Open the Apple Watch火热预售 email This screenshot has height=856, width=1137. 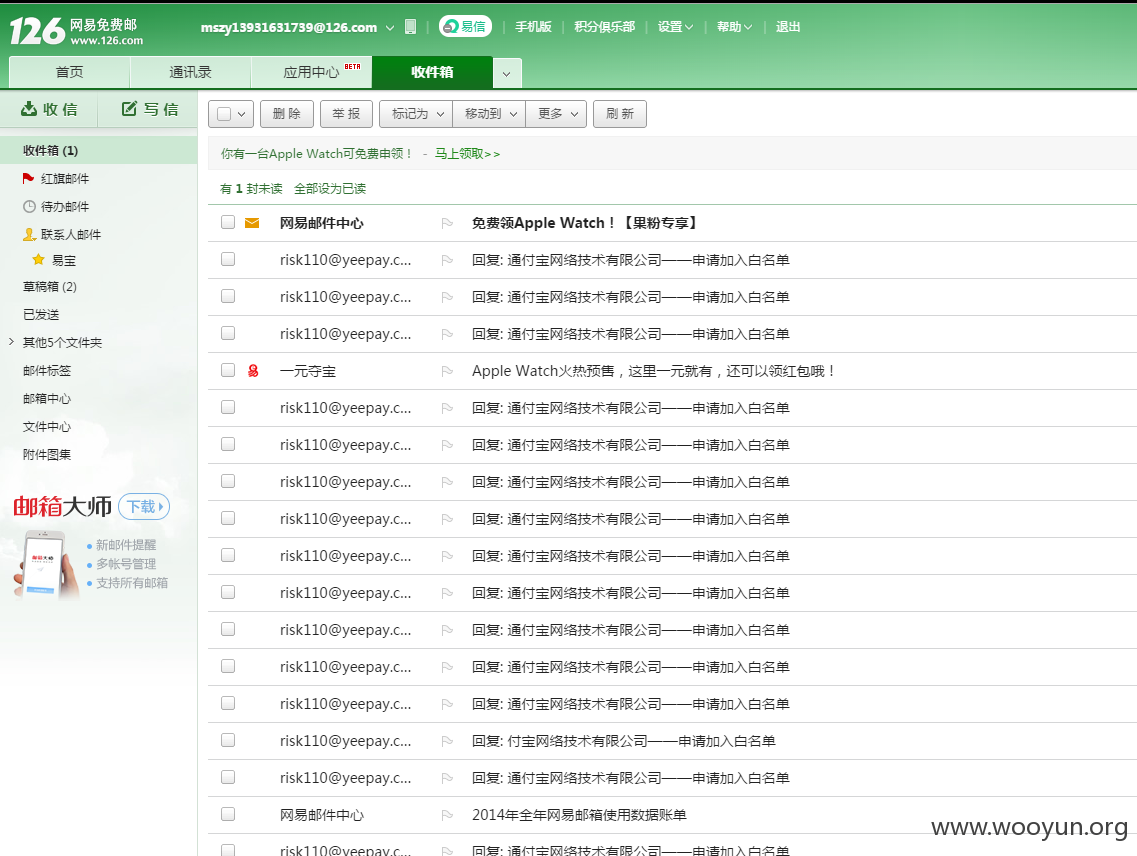(x=654, y=371)
